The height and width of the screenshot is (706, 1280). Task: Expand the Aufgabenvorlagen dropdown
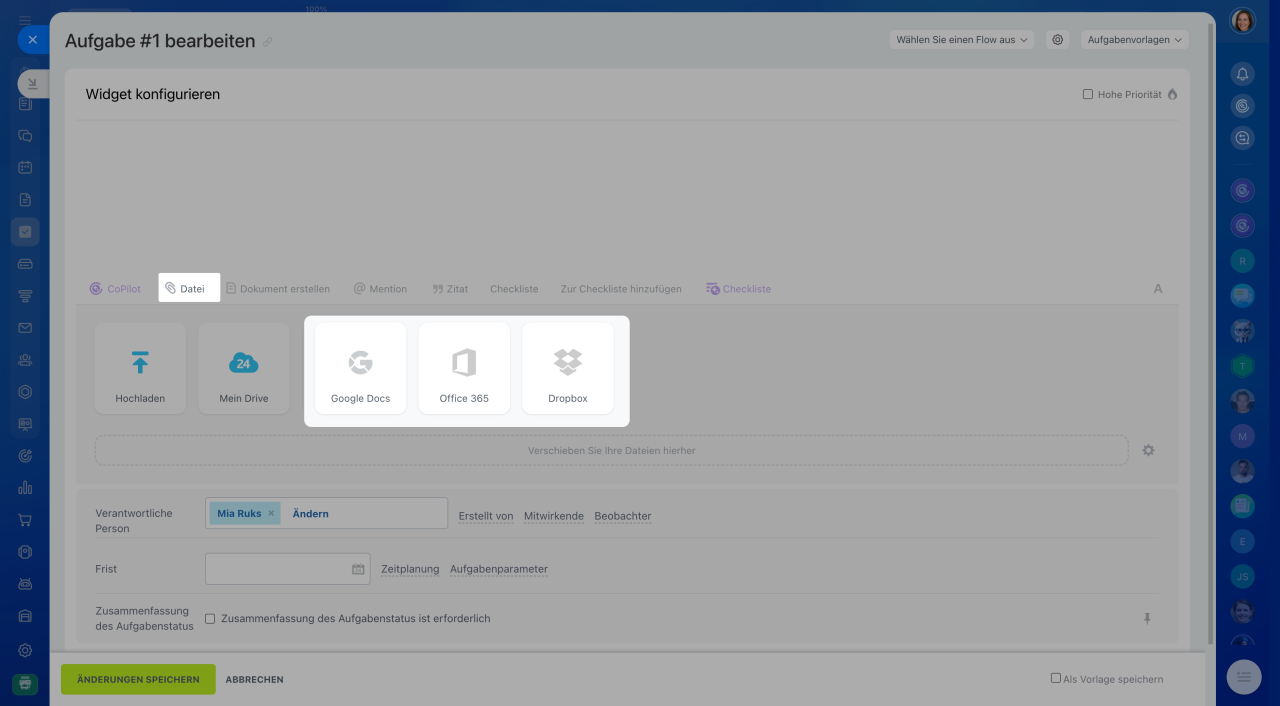coord(1134,40)
